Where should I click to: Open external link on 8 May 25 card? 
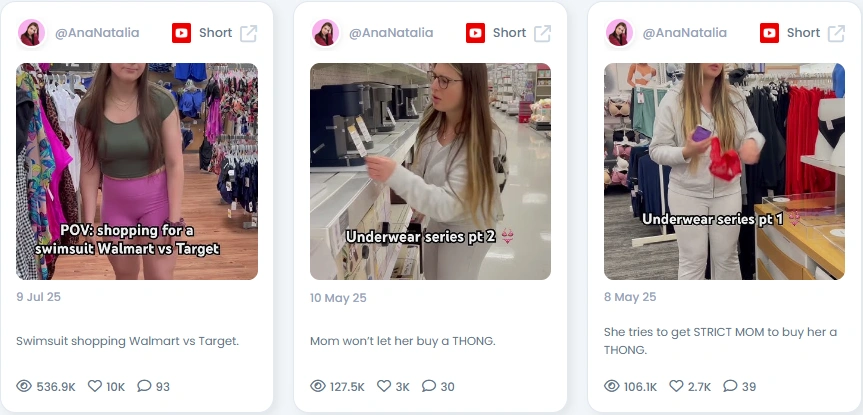pyautogui.click(x=836, y=33)
